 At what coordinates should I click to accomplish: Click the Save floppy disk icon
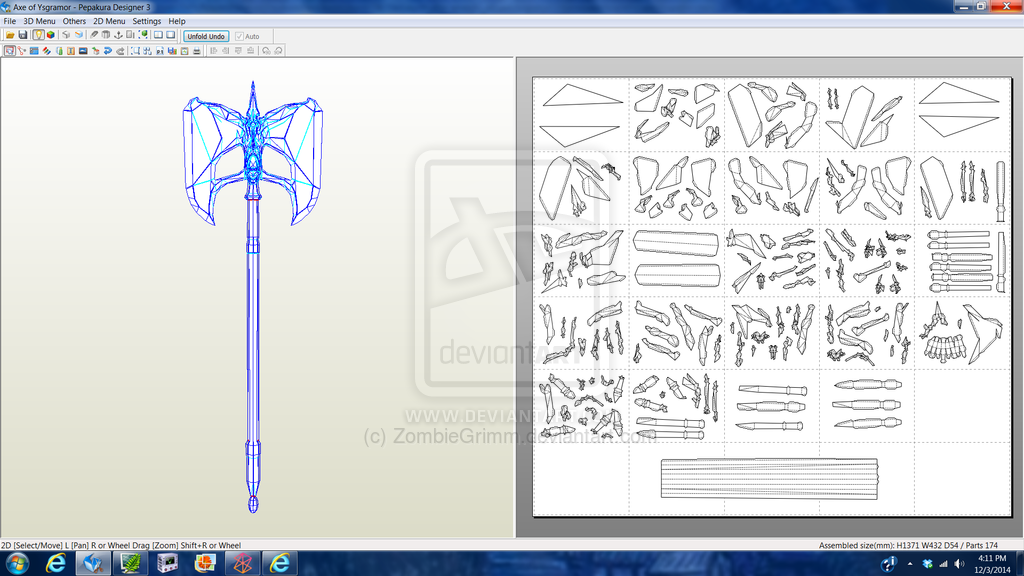[23, 35]
